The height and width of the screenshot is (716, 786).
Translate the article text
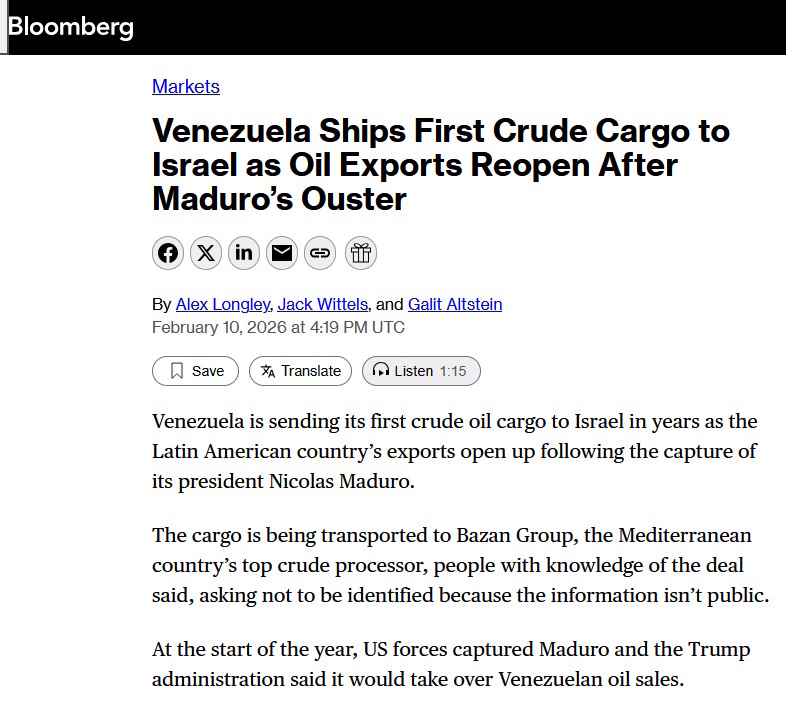[x=301, y=371]
